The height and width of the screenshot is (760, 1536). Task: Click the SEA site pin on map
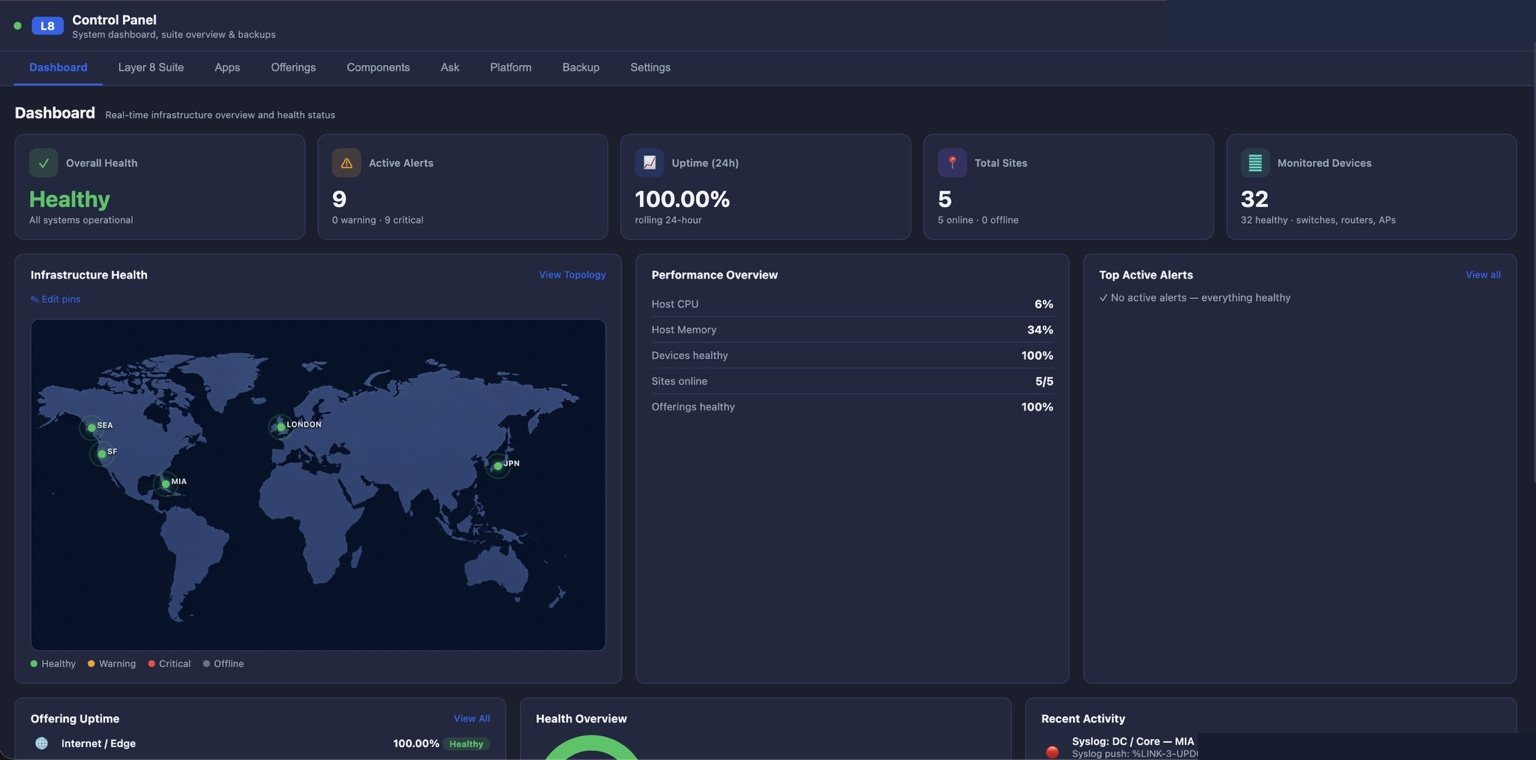[x=91, y=428]
